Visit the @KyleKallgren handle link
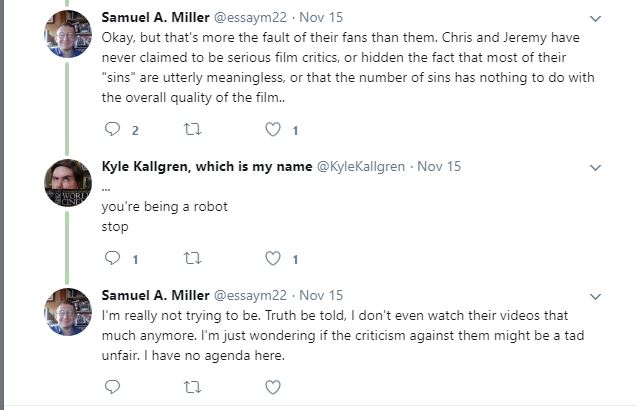 (361, 167)
